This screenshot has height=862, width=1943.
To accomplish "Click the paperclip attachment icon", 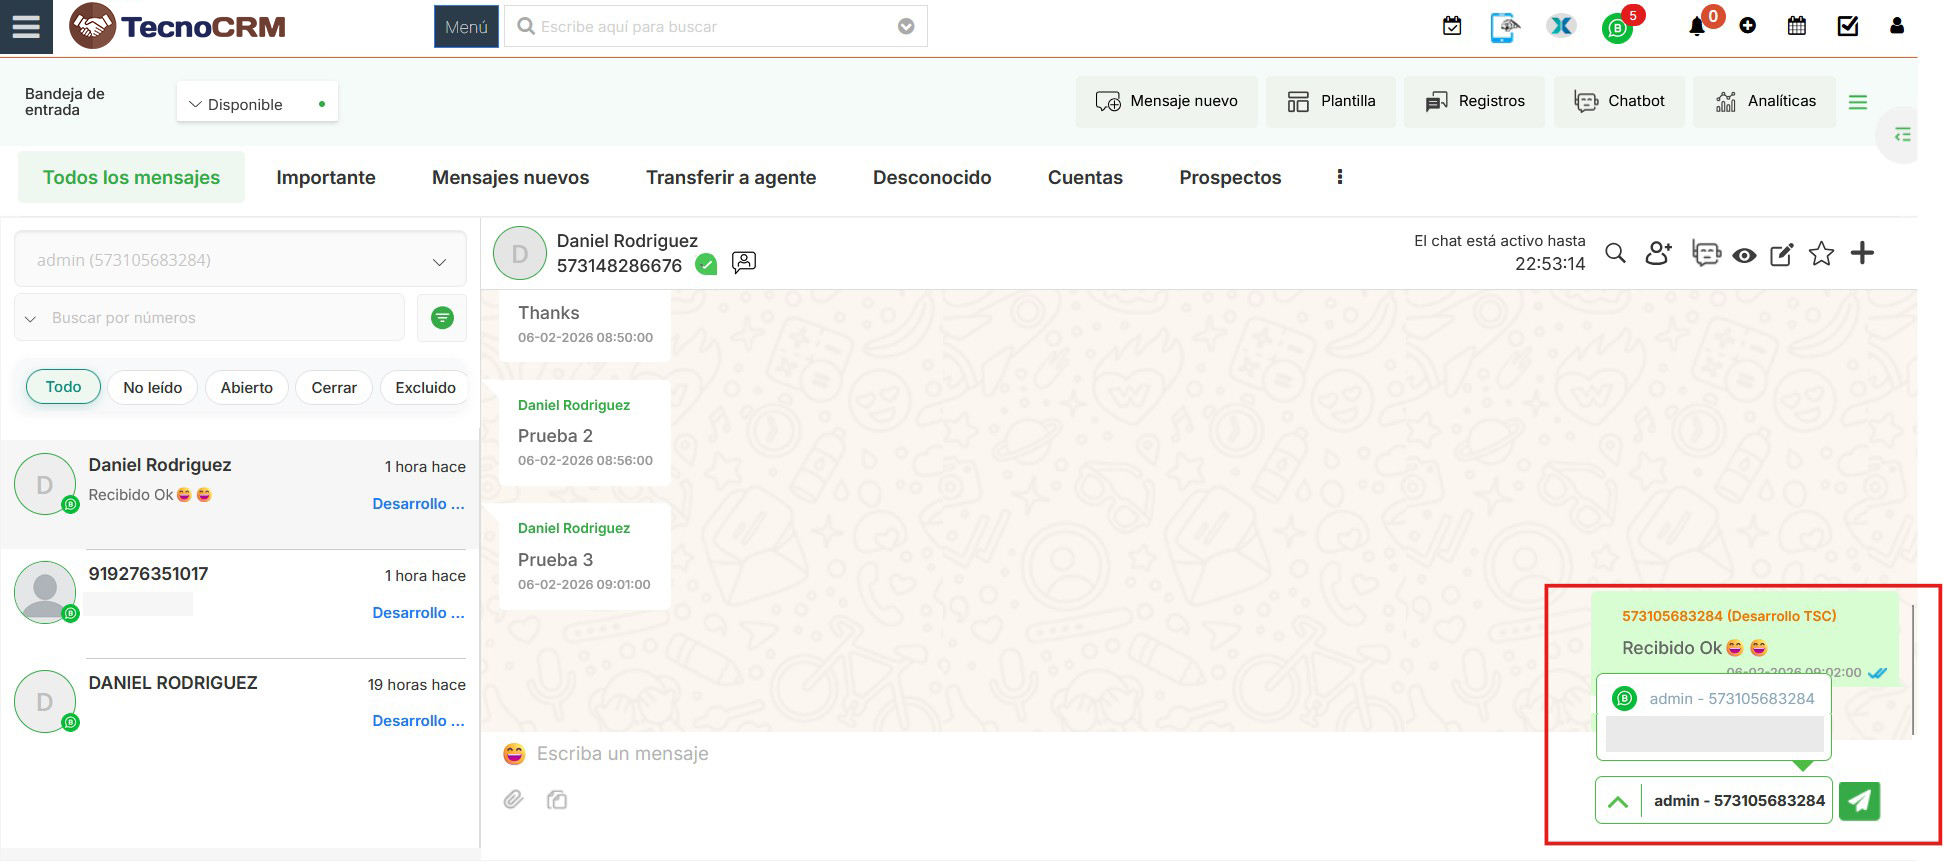I will tap(513, 800).
